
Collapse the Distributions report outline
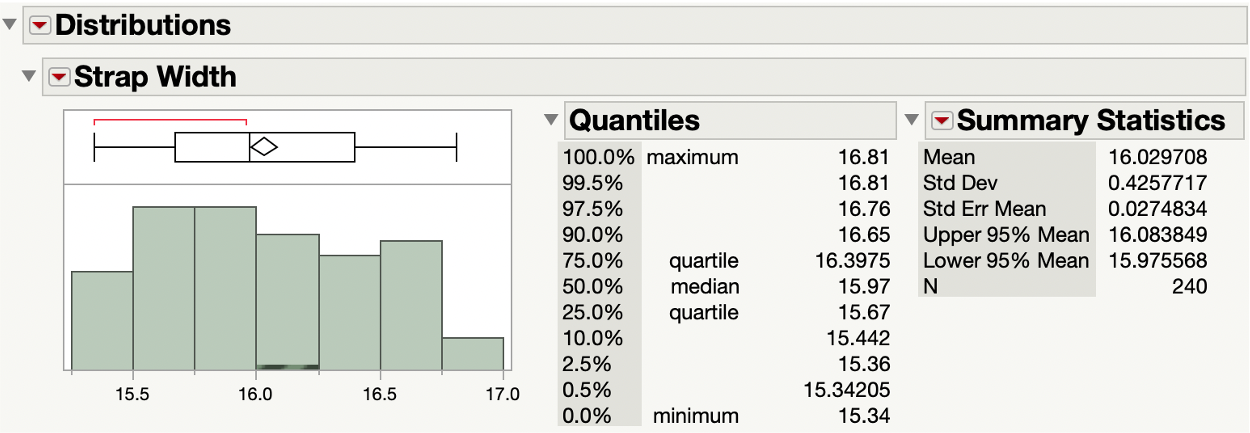point(11,26)
